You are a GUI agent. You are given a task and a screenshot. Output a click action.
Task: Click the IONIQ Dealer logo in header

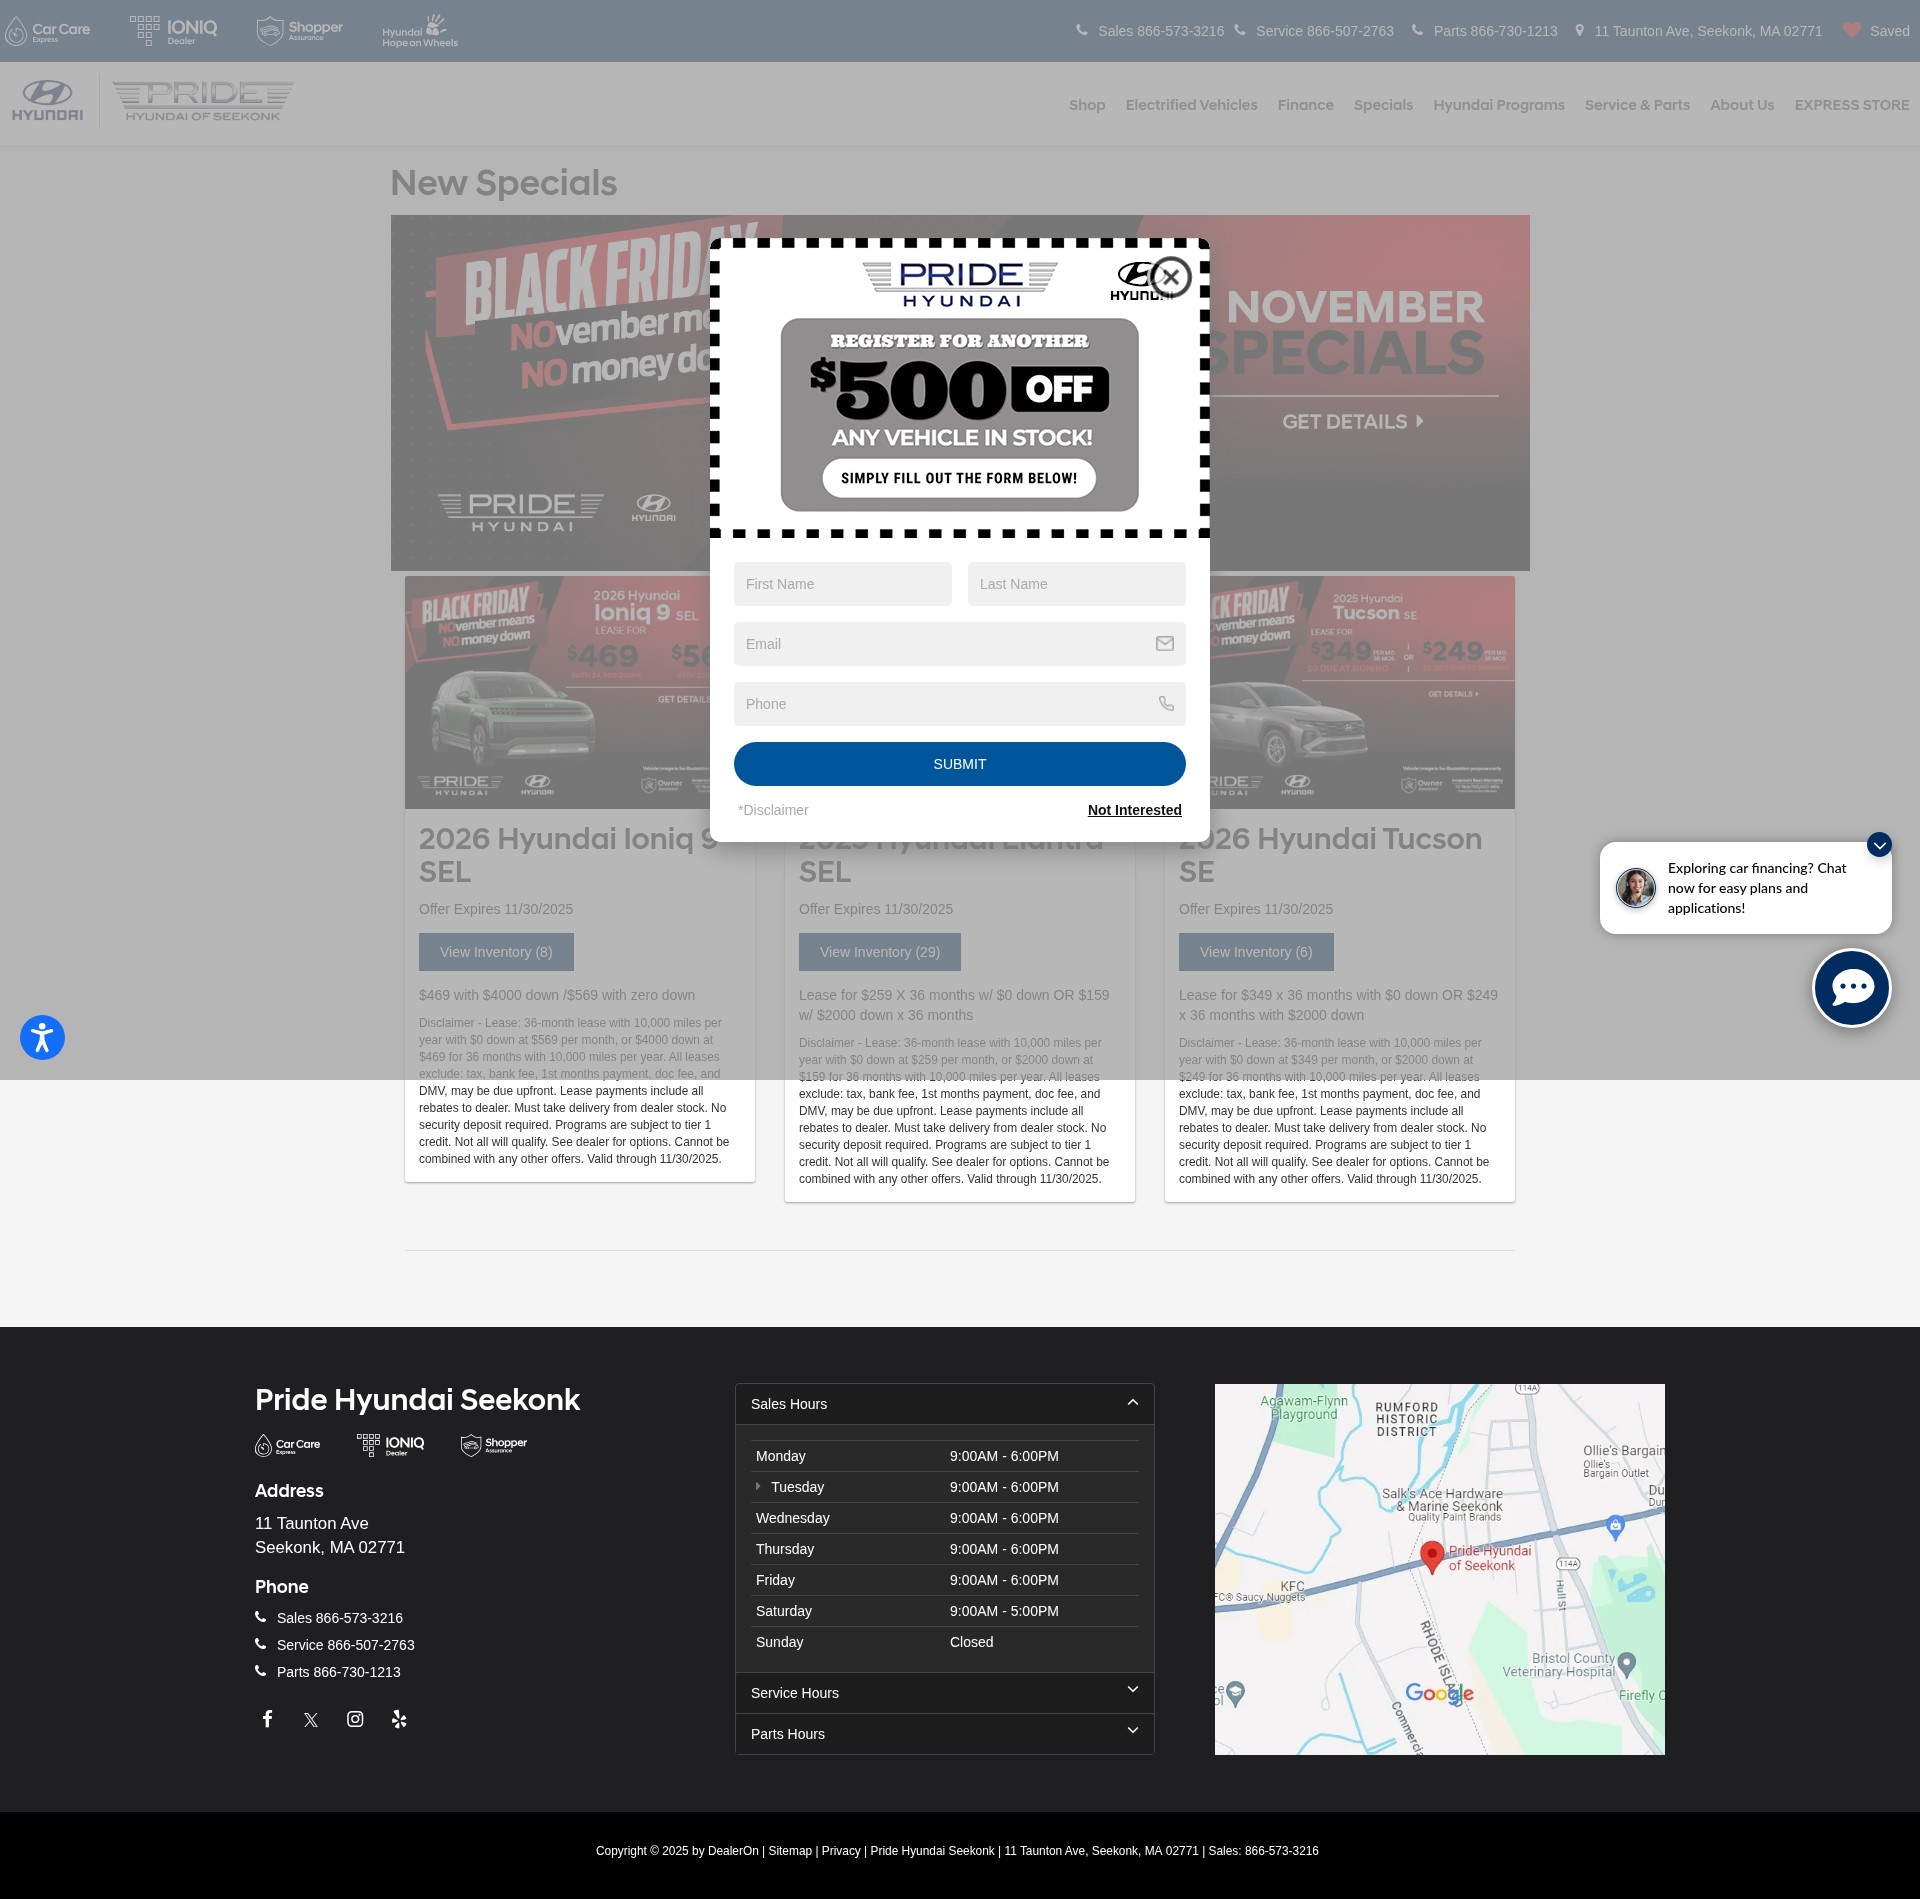tap(174, 31)
